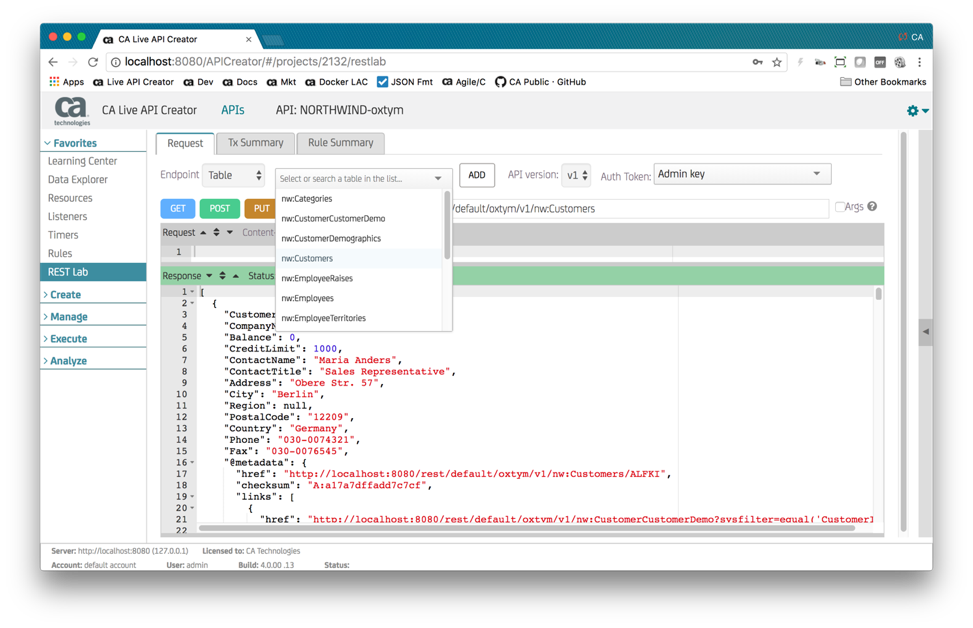
Task: Select nw:EmployeeRaises from the list
Action: pos(360,279)
